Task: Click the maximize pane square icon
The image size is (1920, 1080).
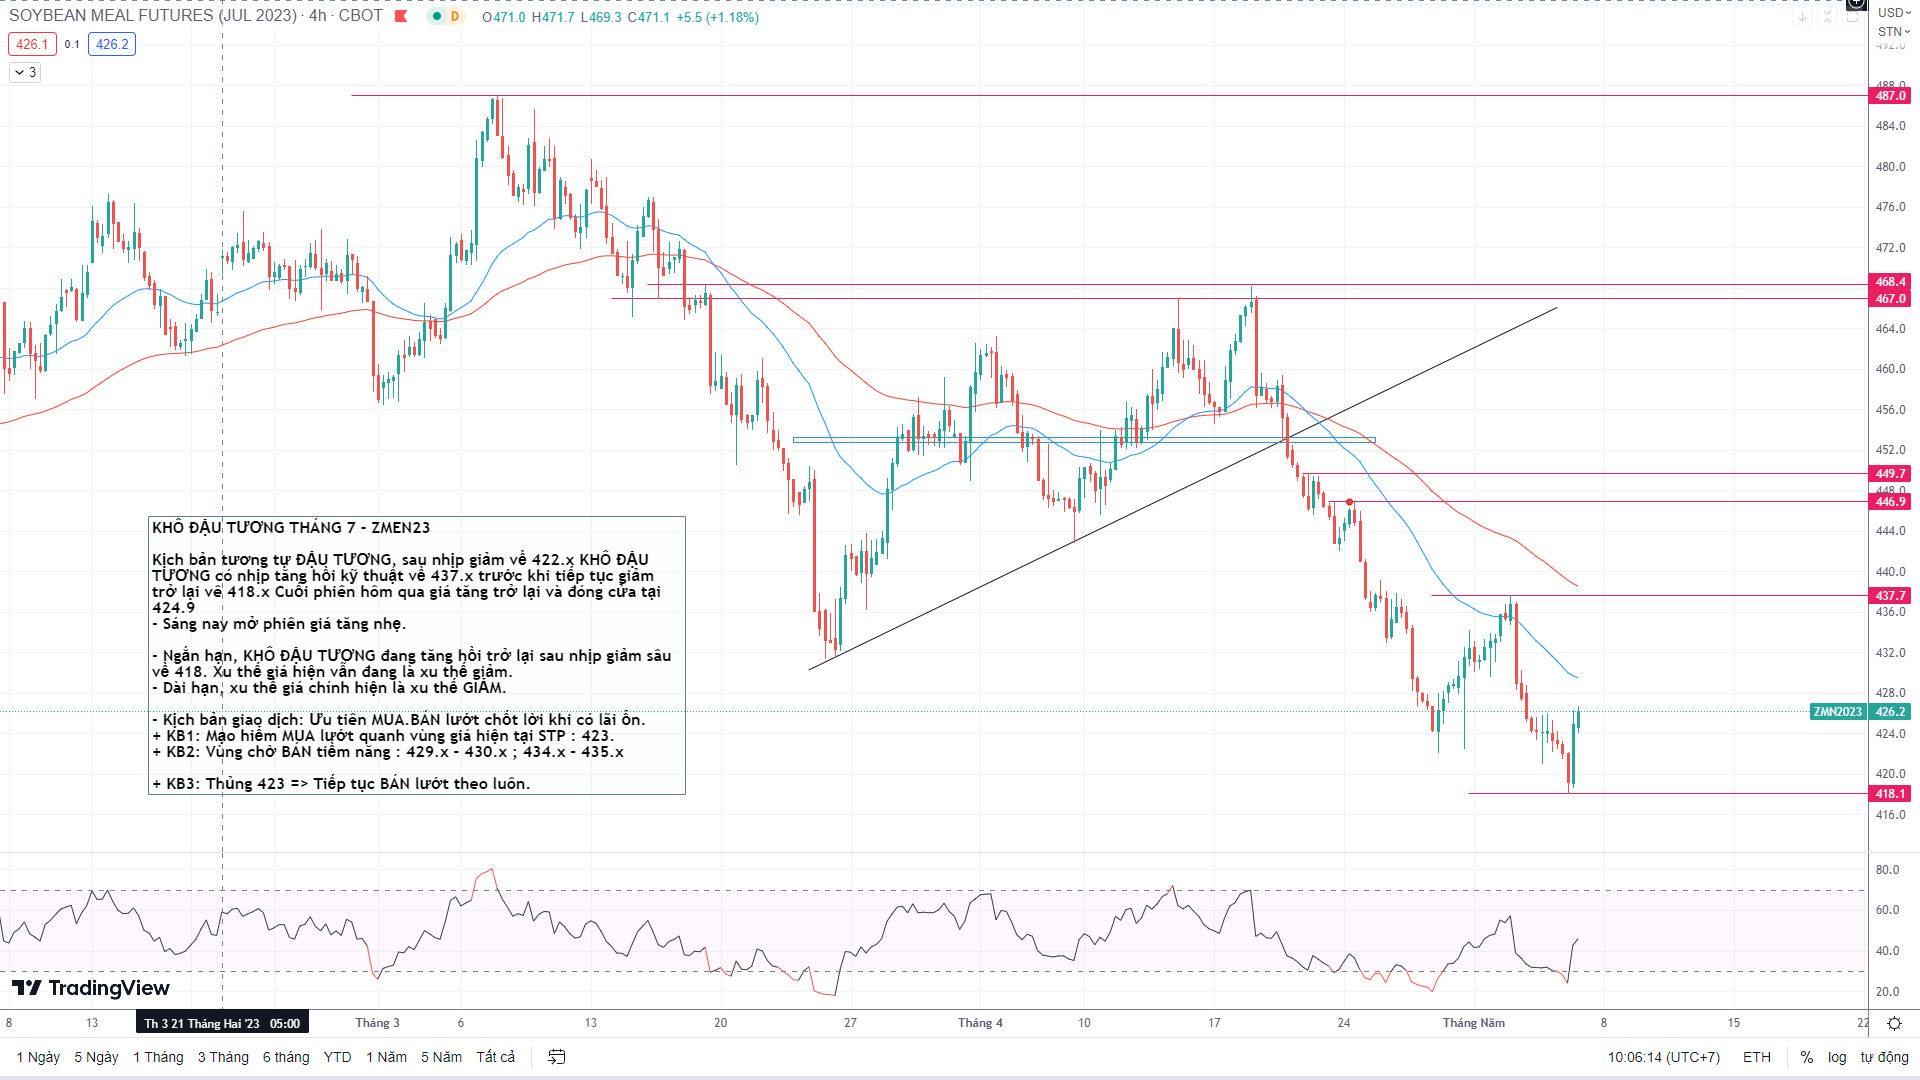Action: 1852,17
